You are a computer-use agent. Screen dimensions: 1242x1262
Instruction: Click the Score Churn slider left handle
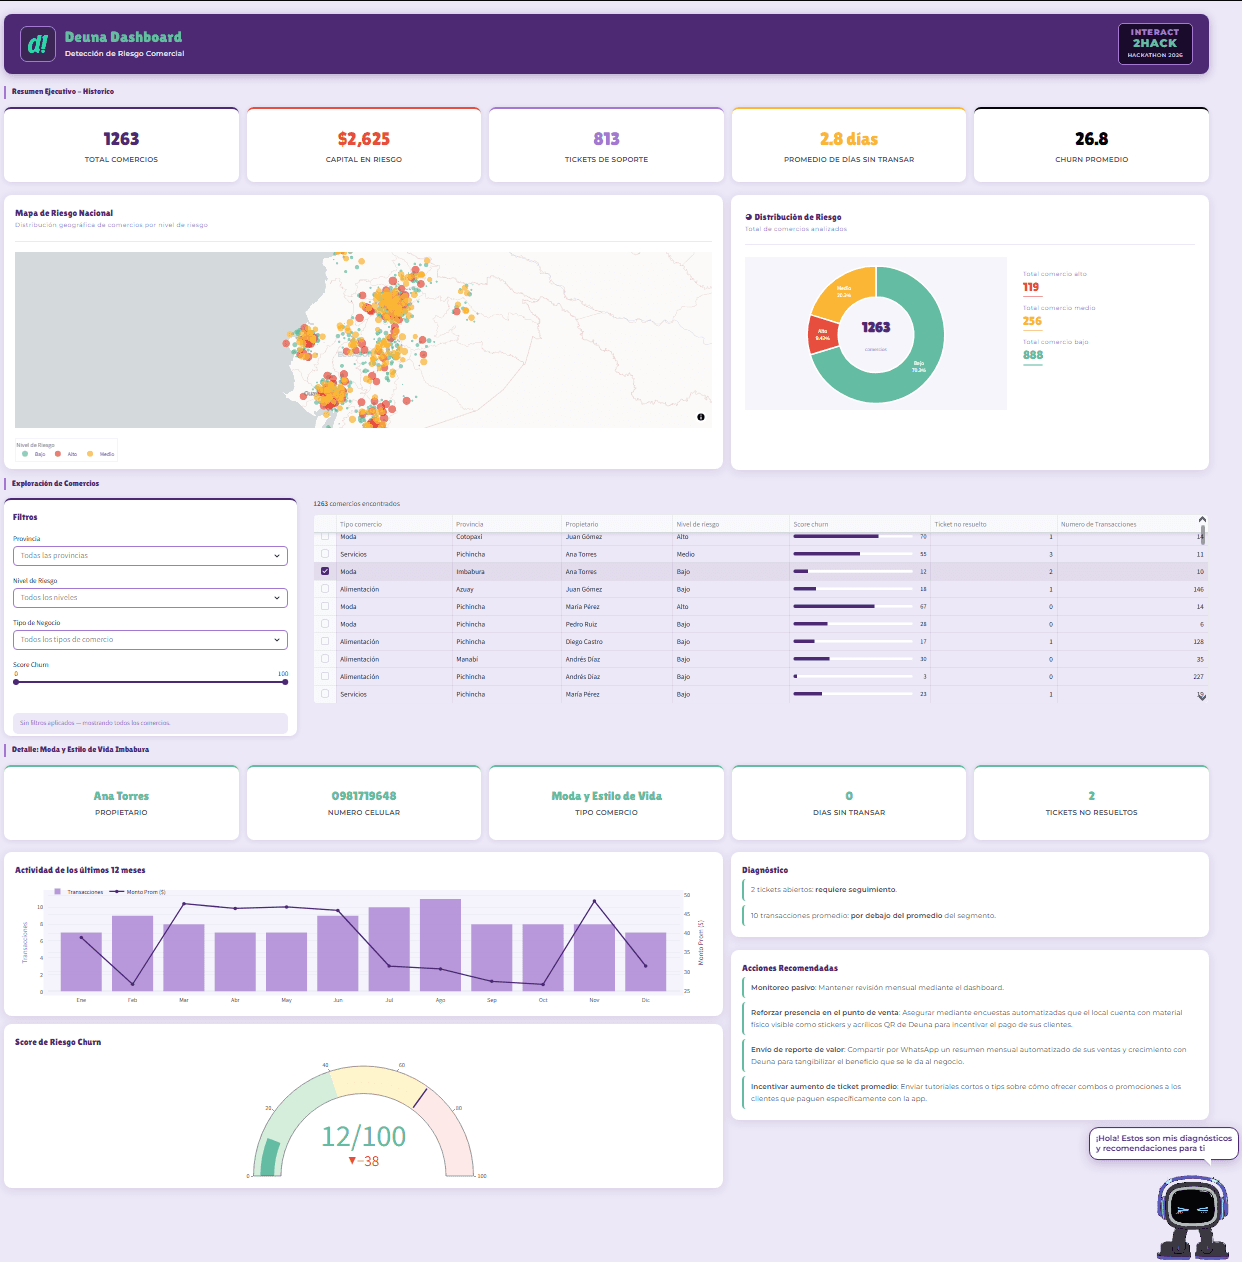pyautogui.click(x=16, y=682)
